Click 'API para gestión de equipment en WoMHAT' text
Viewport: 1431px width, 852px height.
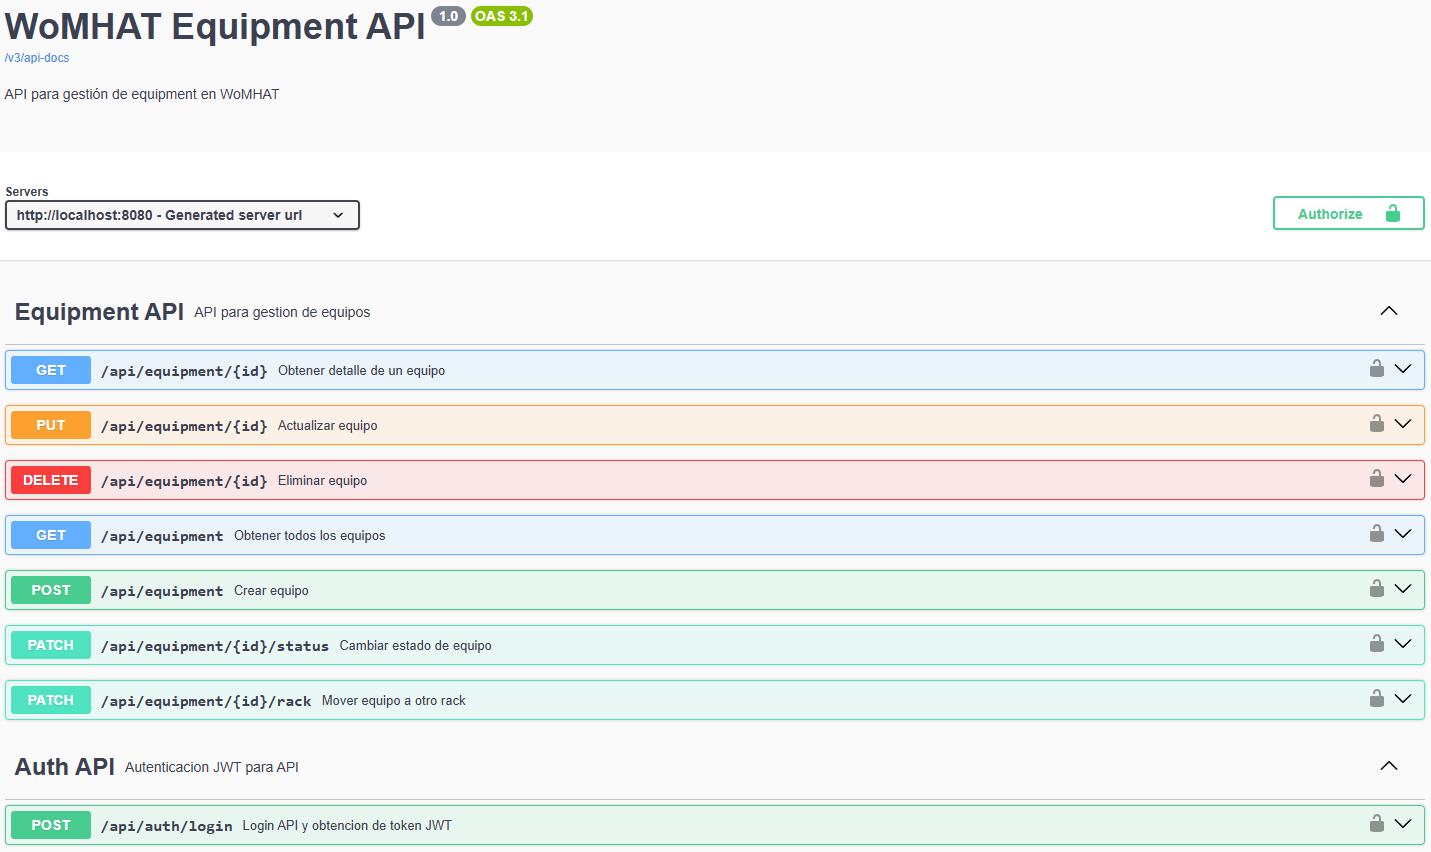click(142, 94)
